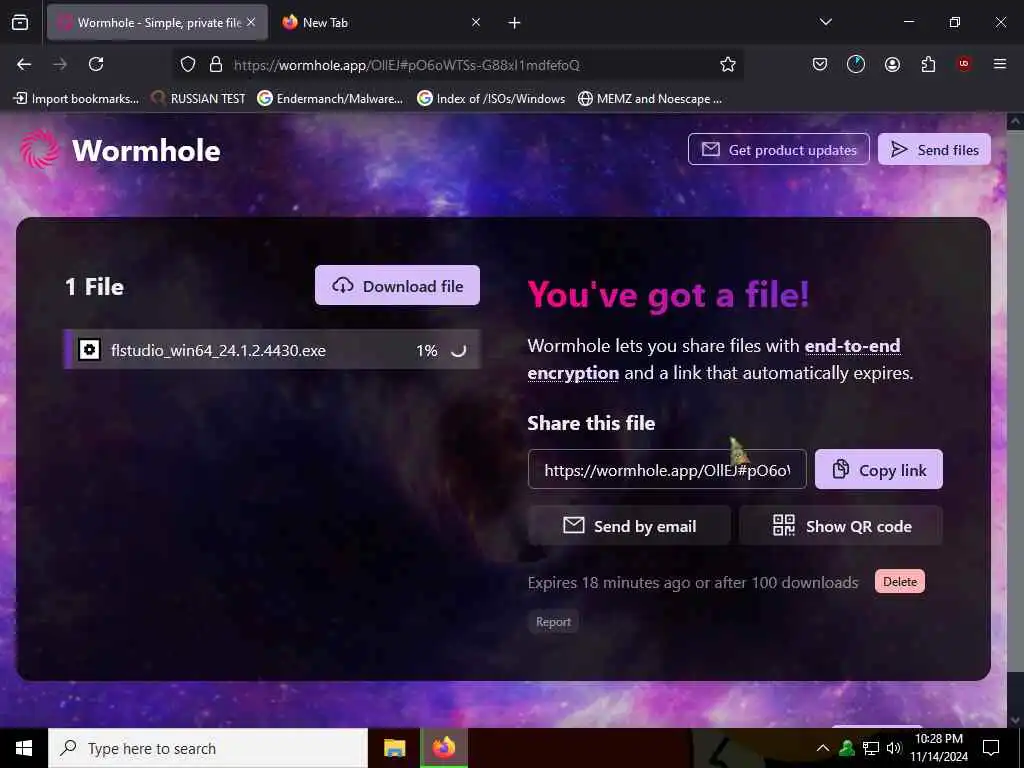Viewport: 1024px width, 768px height.
Task: Open the Firefox View icon in the tab strip
Action: point(20,23)
